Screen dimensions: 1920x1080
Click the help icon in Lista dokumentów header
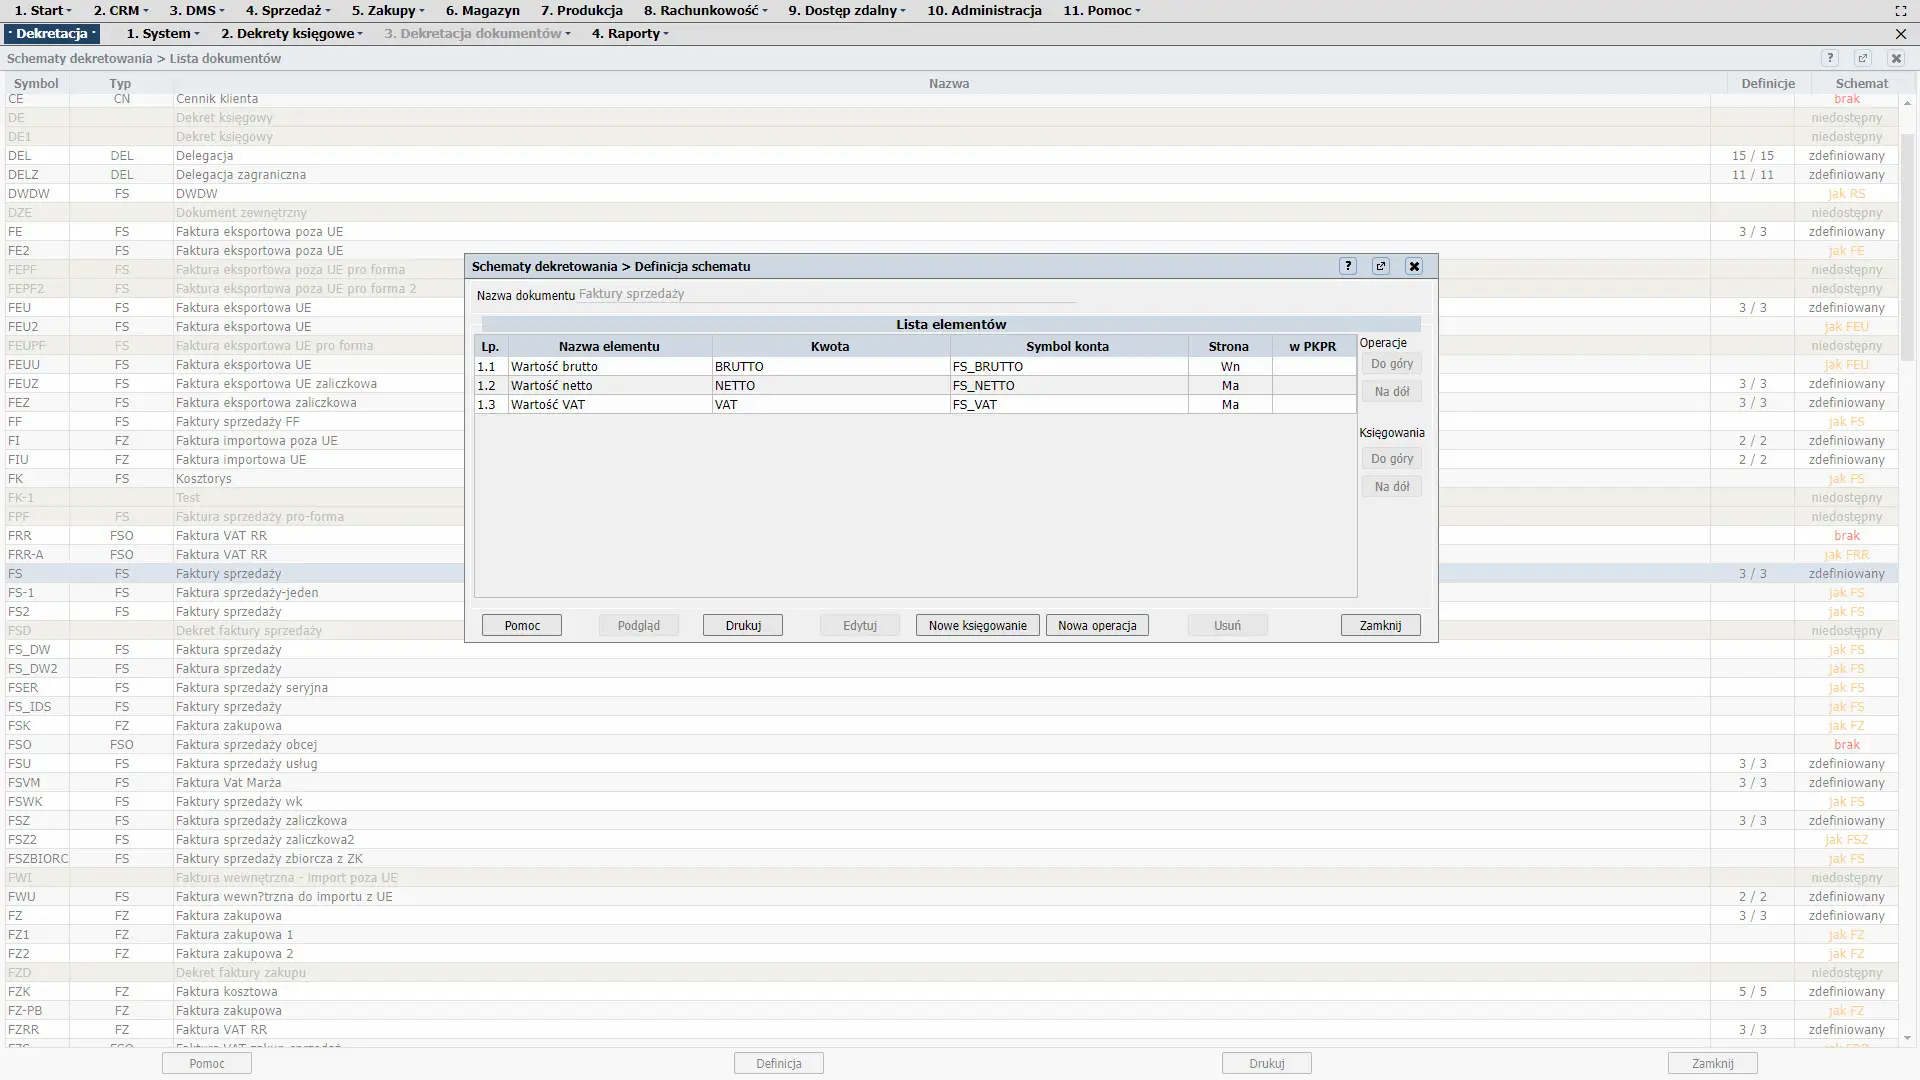pyautogui.click(x=1830, y=58)
